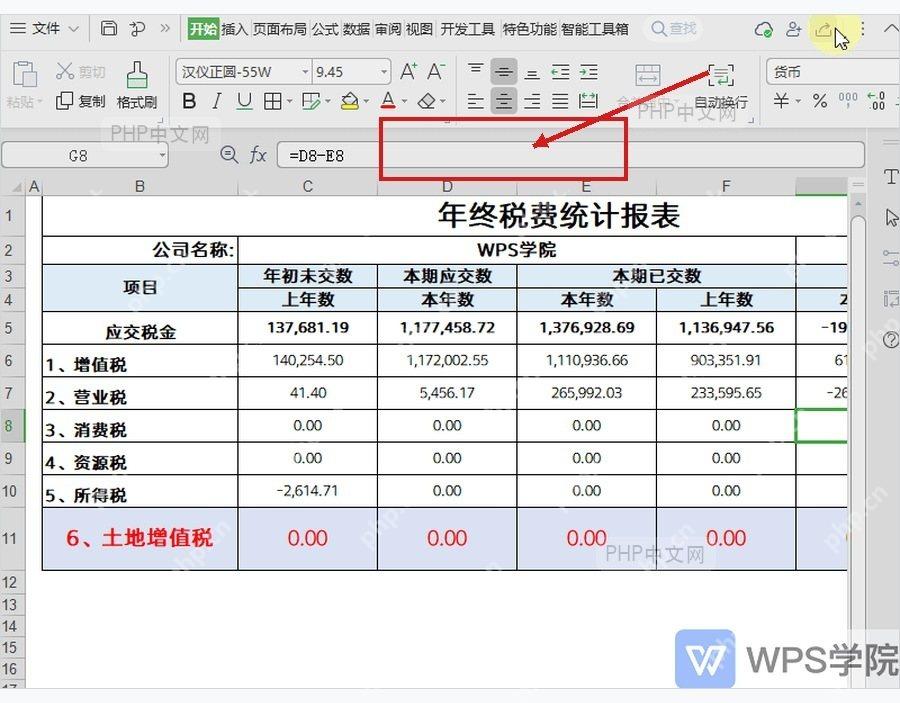Toggle bold formatting

coord(189,102)
